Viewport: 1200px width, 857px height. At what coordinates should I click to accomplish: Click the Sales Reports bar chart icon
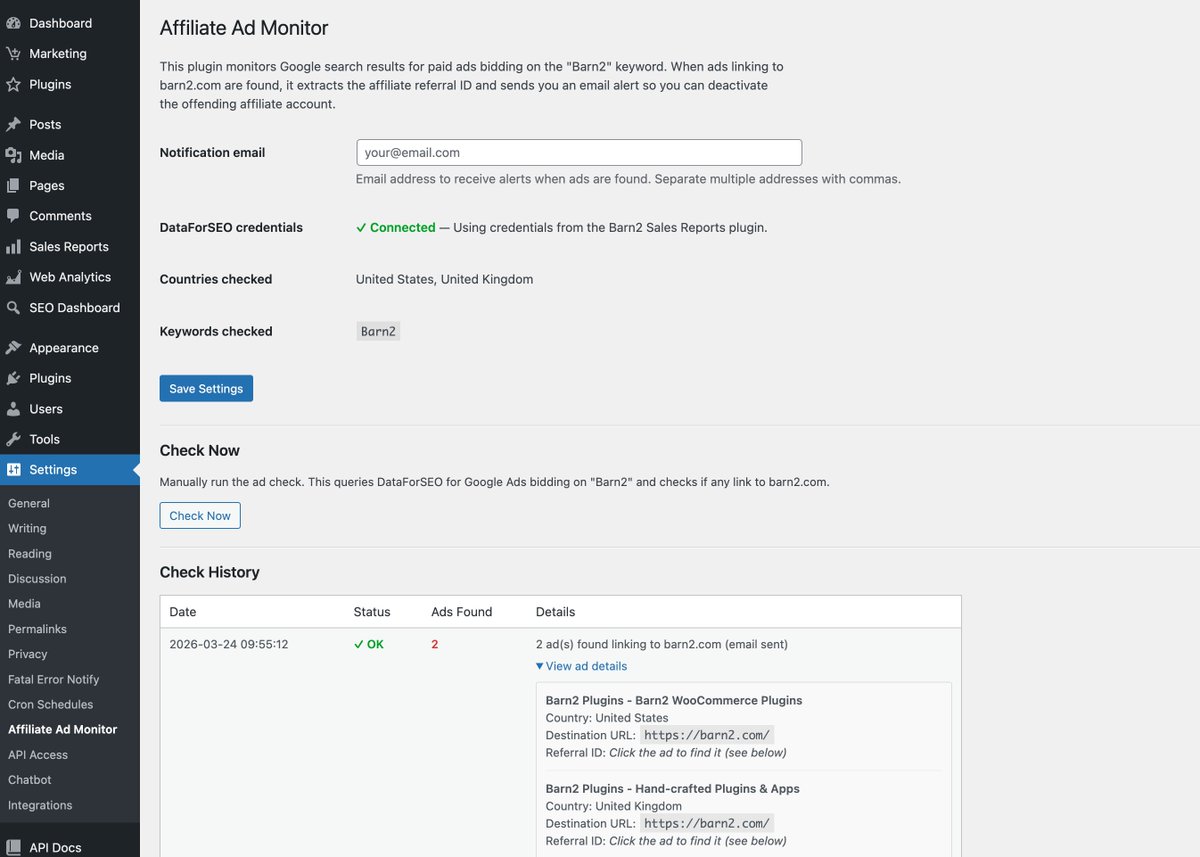coord(13,246)
